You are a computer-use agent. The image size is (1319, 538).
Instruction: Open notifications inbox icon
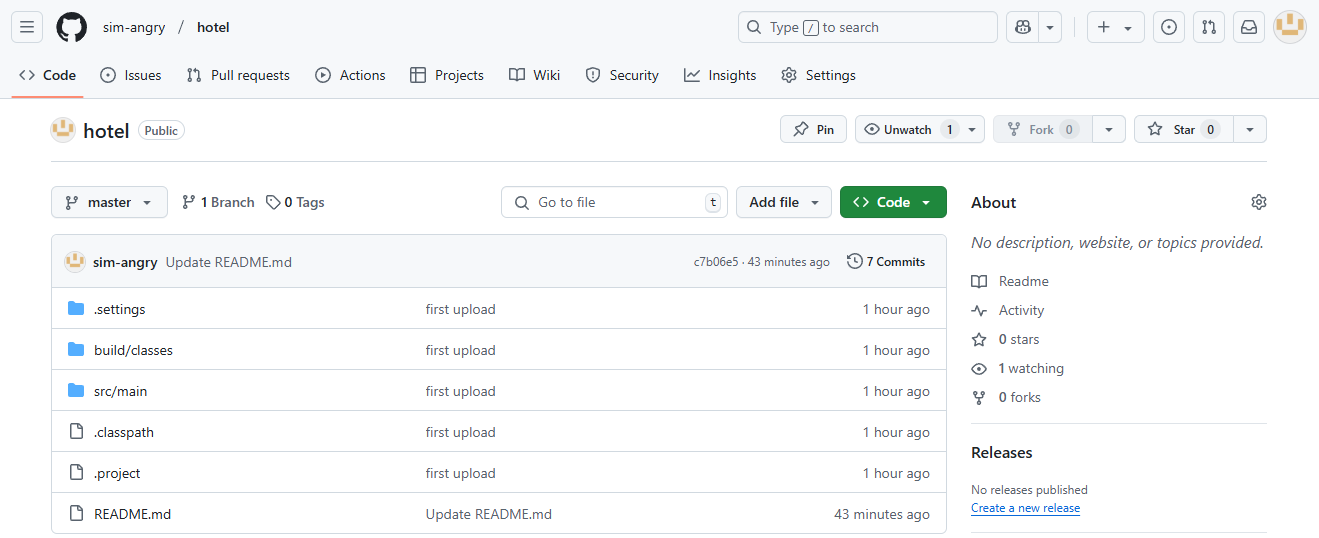(1249, 27)
